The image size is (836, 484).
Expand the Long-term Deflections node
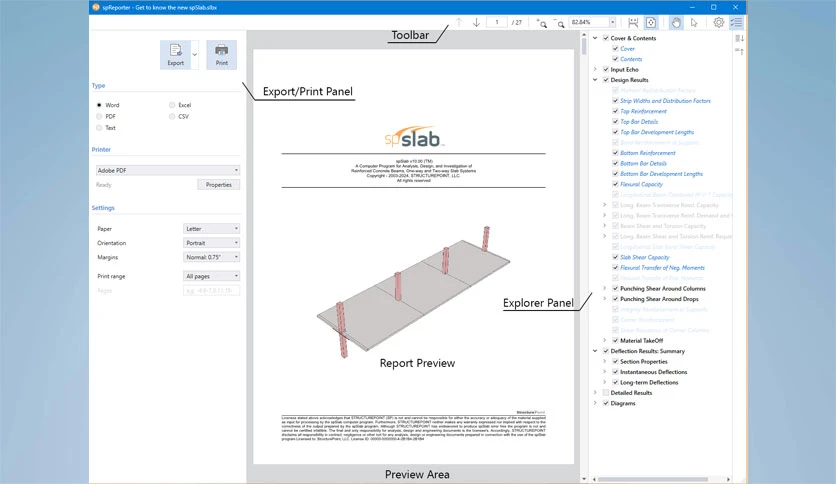pos(605,382)
